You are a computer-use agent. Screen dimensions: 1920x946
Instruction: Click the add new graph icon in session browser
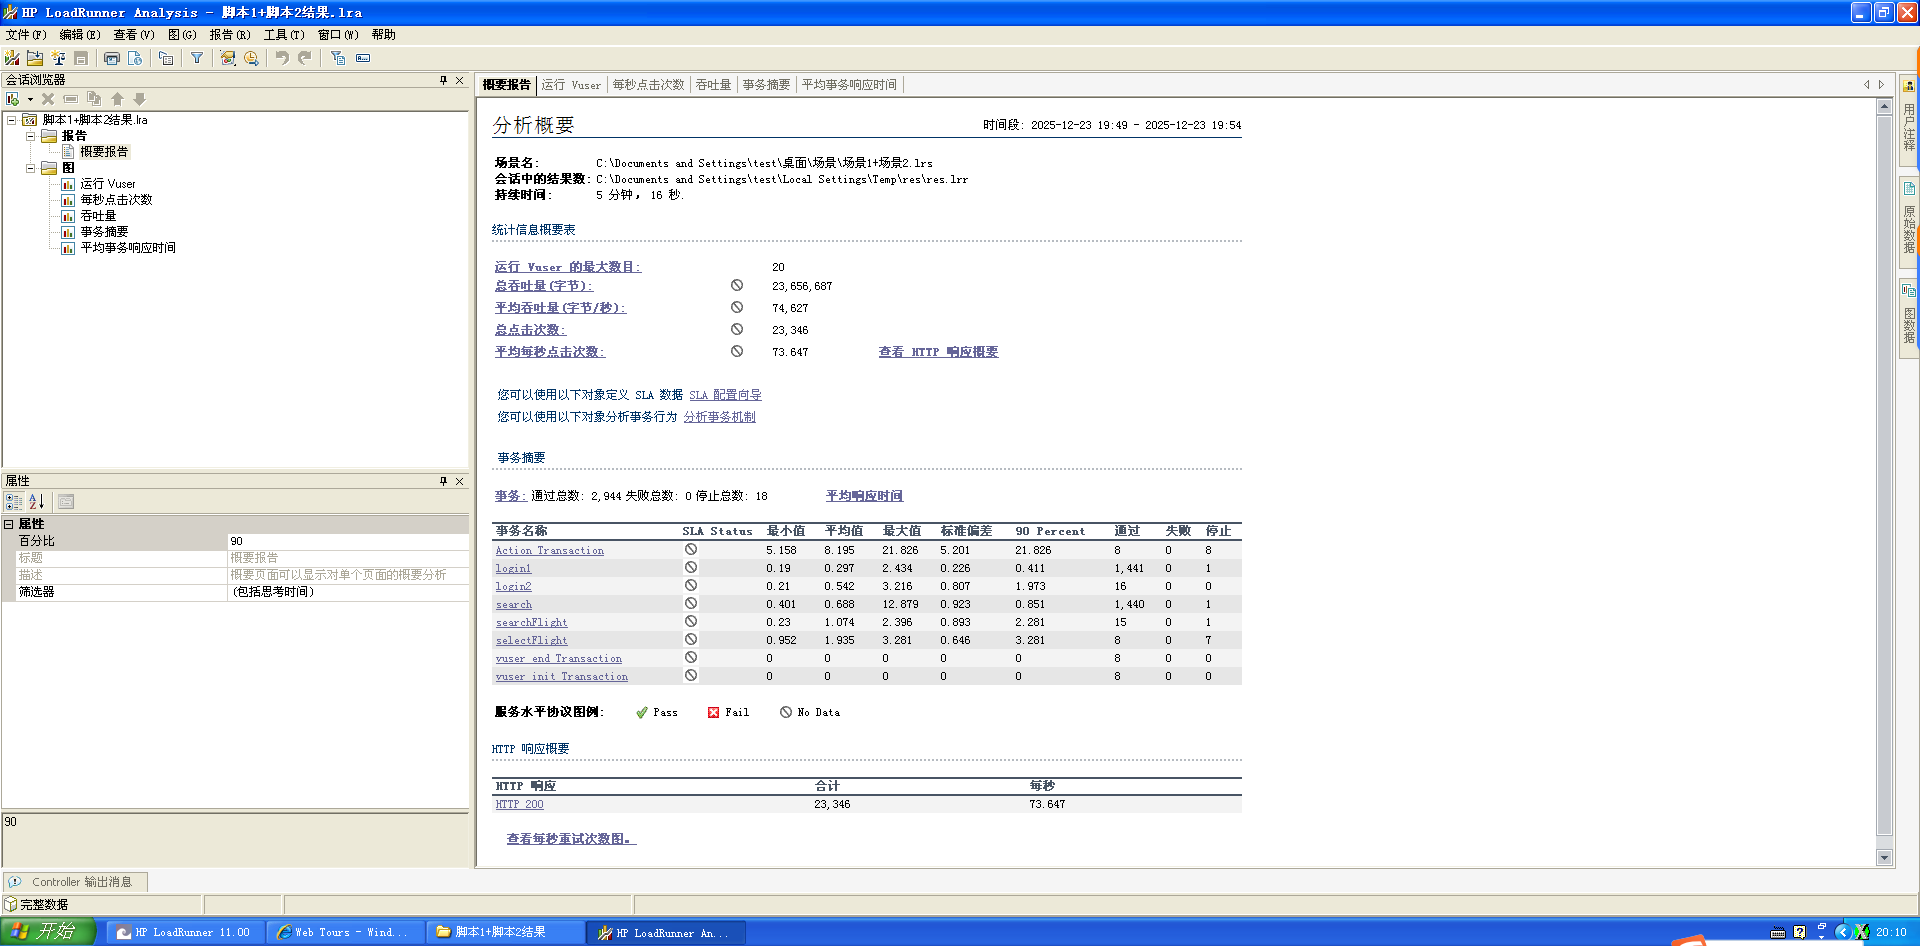(x=13, y=99)
